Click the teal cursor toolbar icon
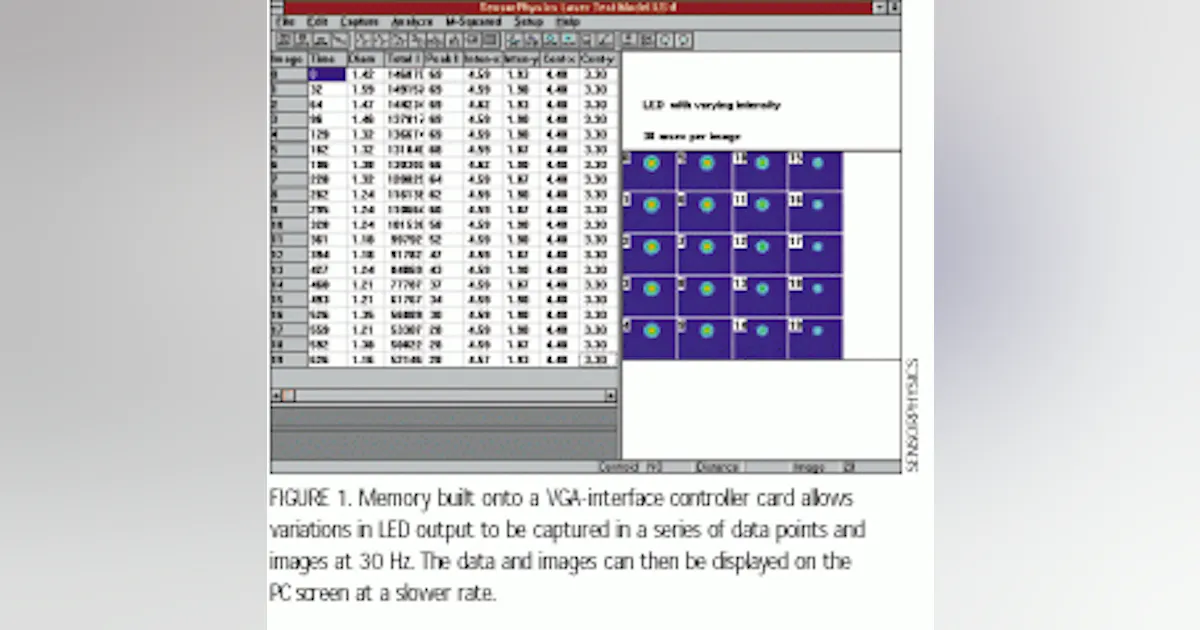The height and width of the screenshot is (630, 1200). click(x=512, y=41)
